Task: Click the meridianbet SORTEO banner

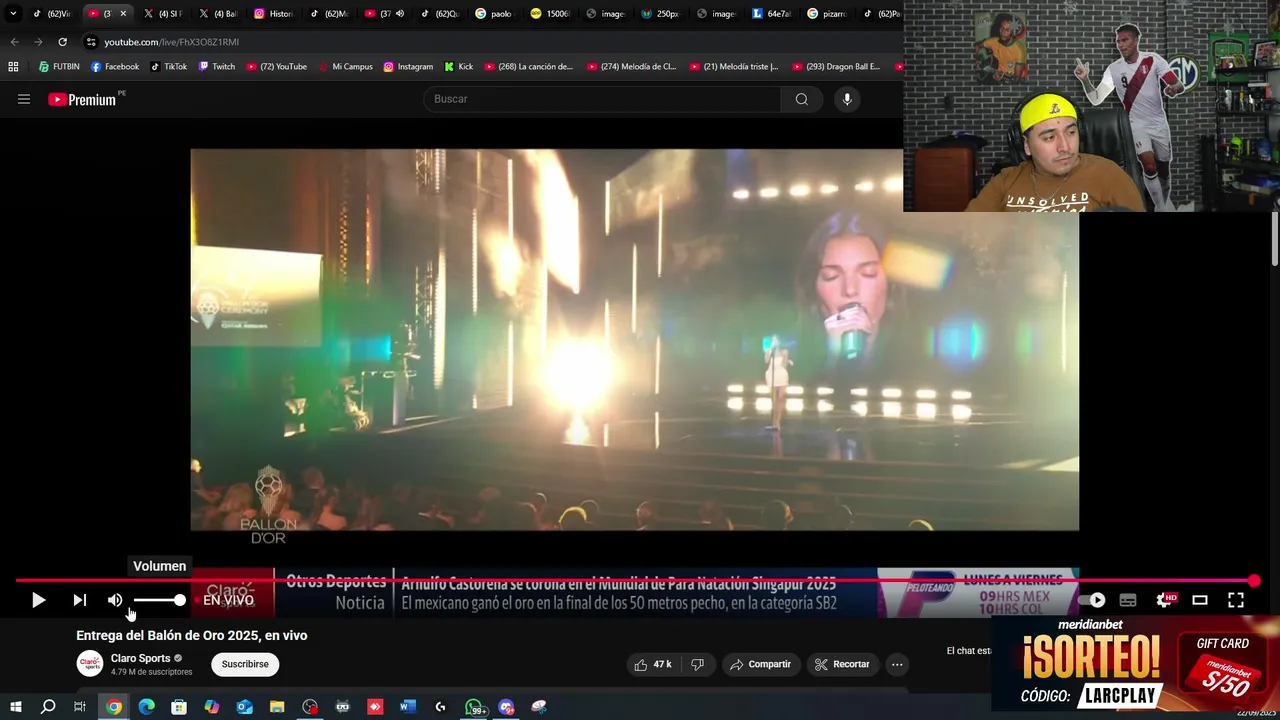Action: point(1136,663)
